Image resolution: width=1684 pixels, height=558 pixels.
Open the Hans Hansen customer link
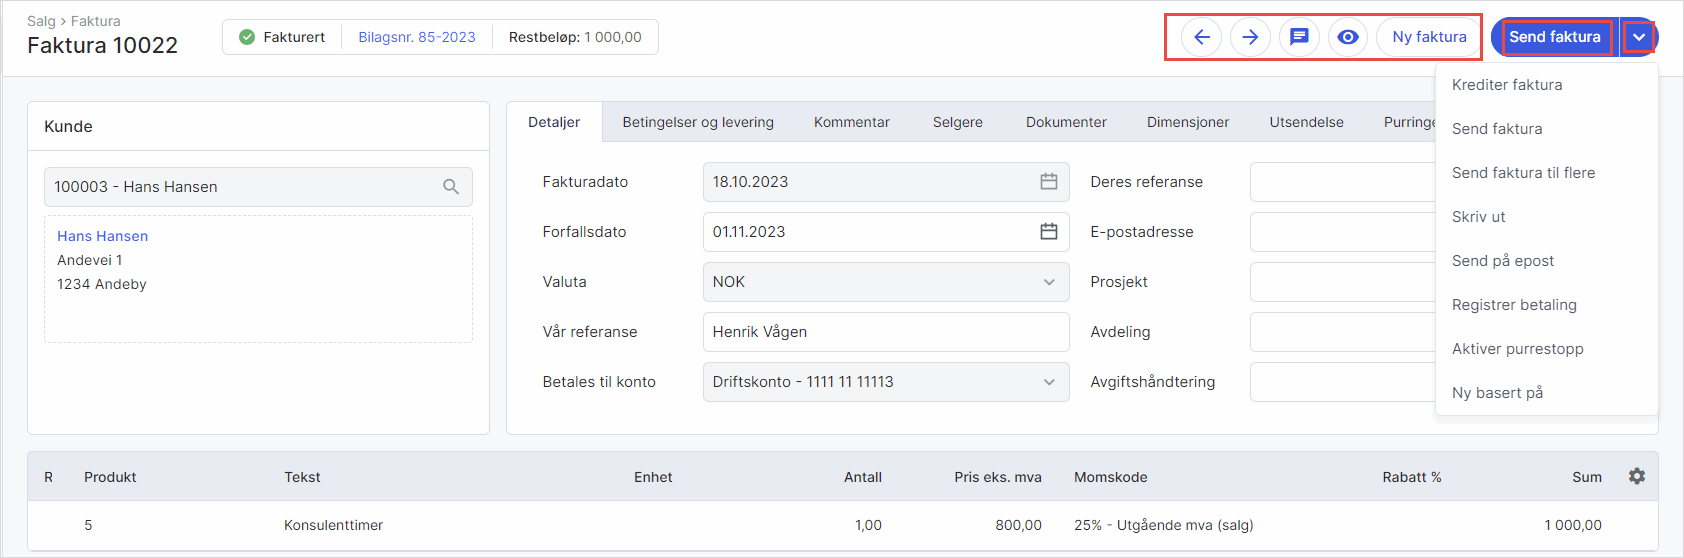click(102, 236)
